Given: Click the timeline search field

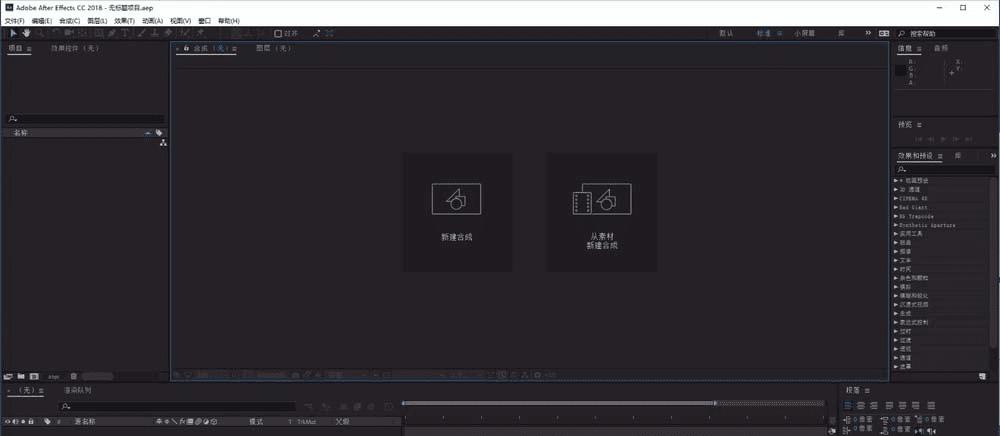Looking at the screenshot, I should point(177,406).
